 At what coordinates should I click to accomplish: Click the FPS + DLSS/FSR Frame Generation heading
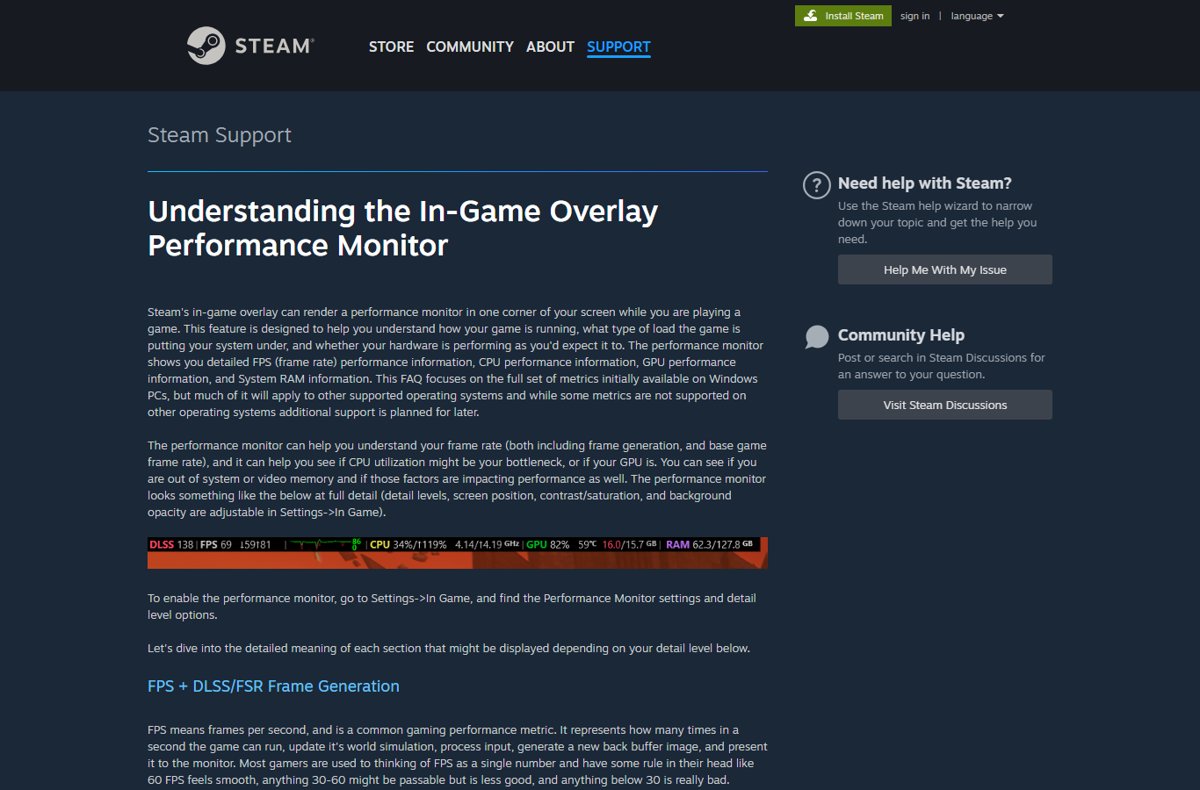coord(273,686)
